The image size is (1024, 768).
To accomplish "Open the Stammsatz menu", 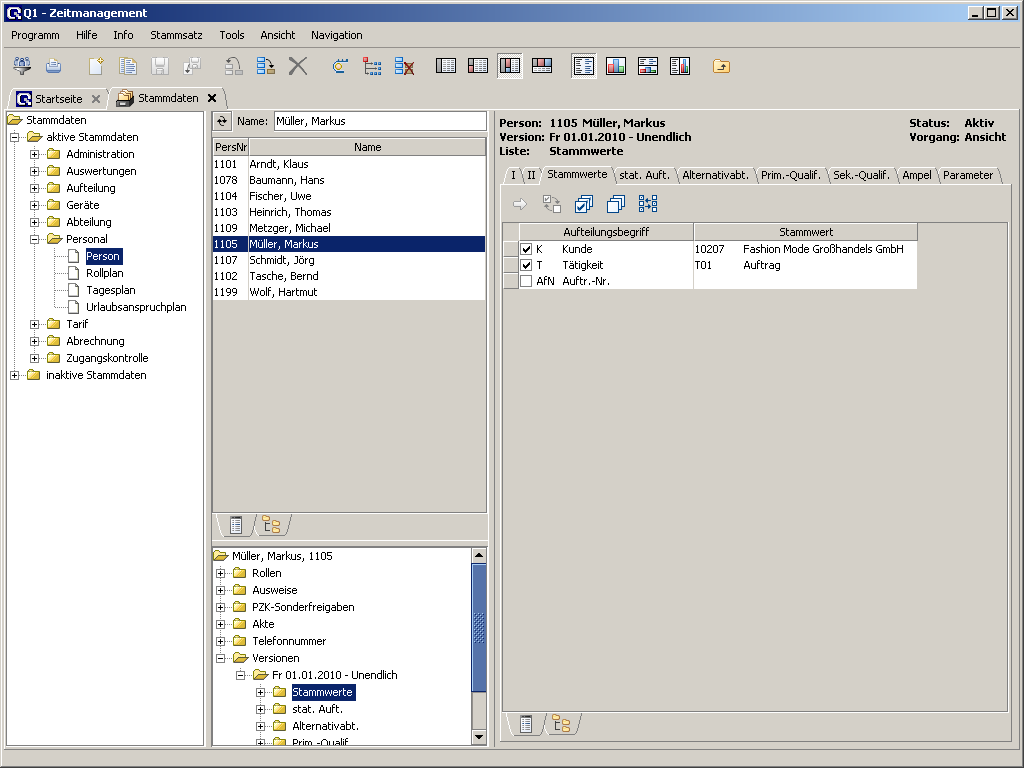I will click(x=176, y=35).
